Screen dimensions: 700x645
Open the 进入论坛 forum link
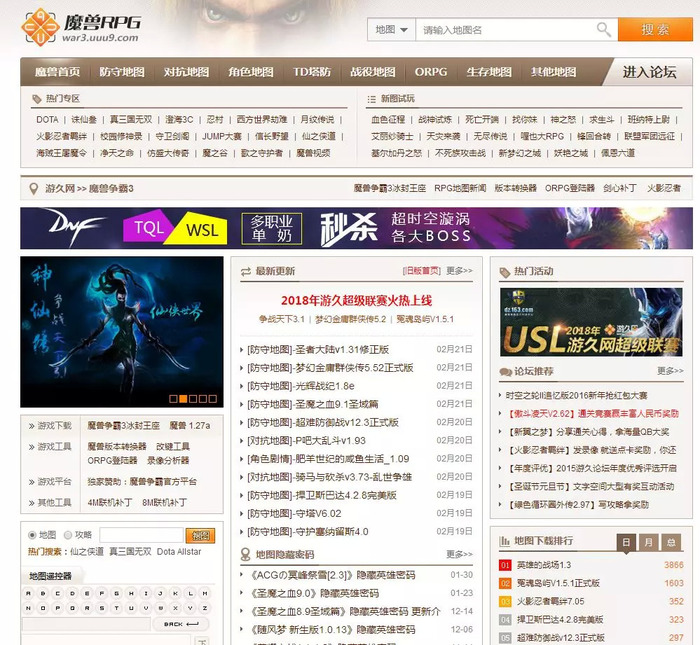649,72
